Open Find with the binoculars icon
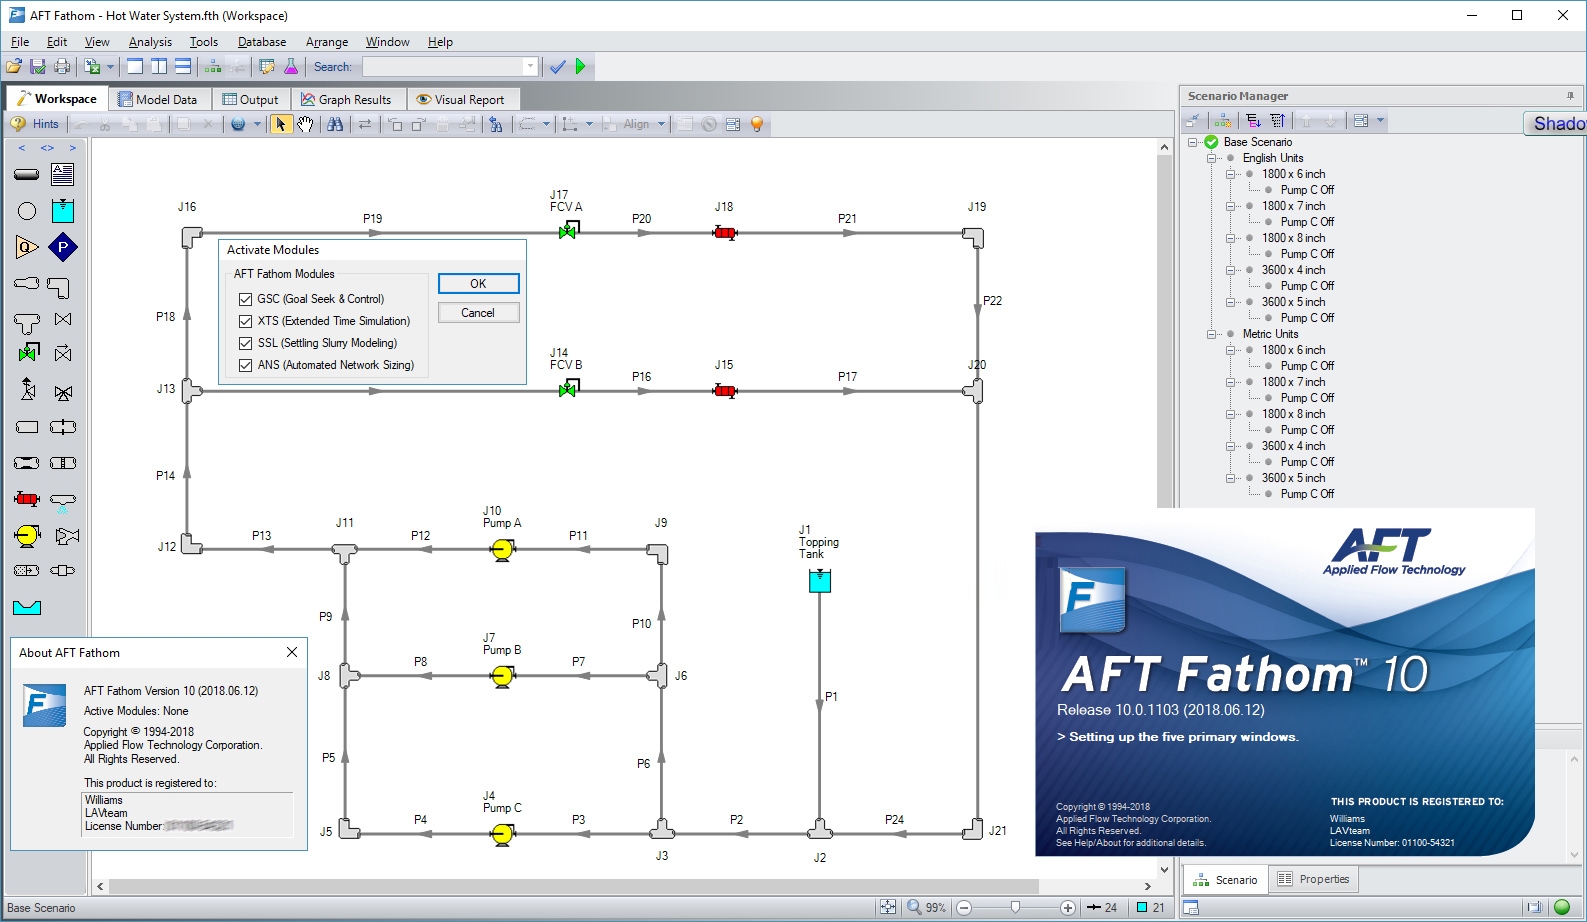The image size is (1587, 922). coord(335,124)
